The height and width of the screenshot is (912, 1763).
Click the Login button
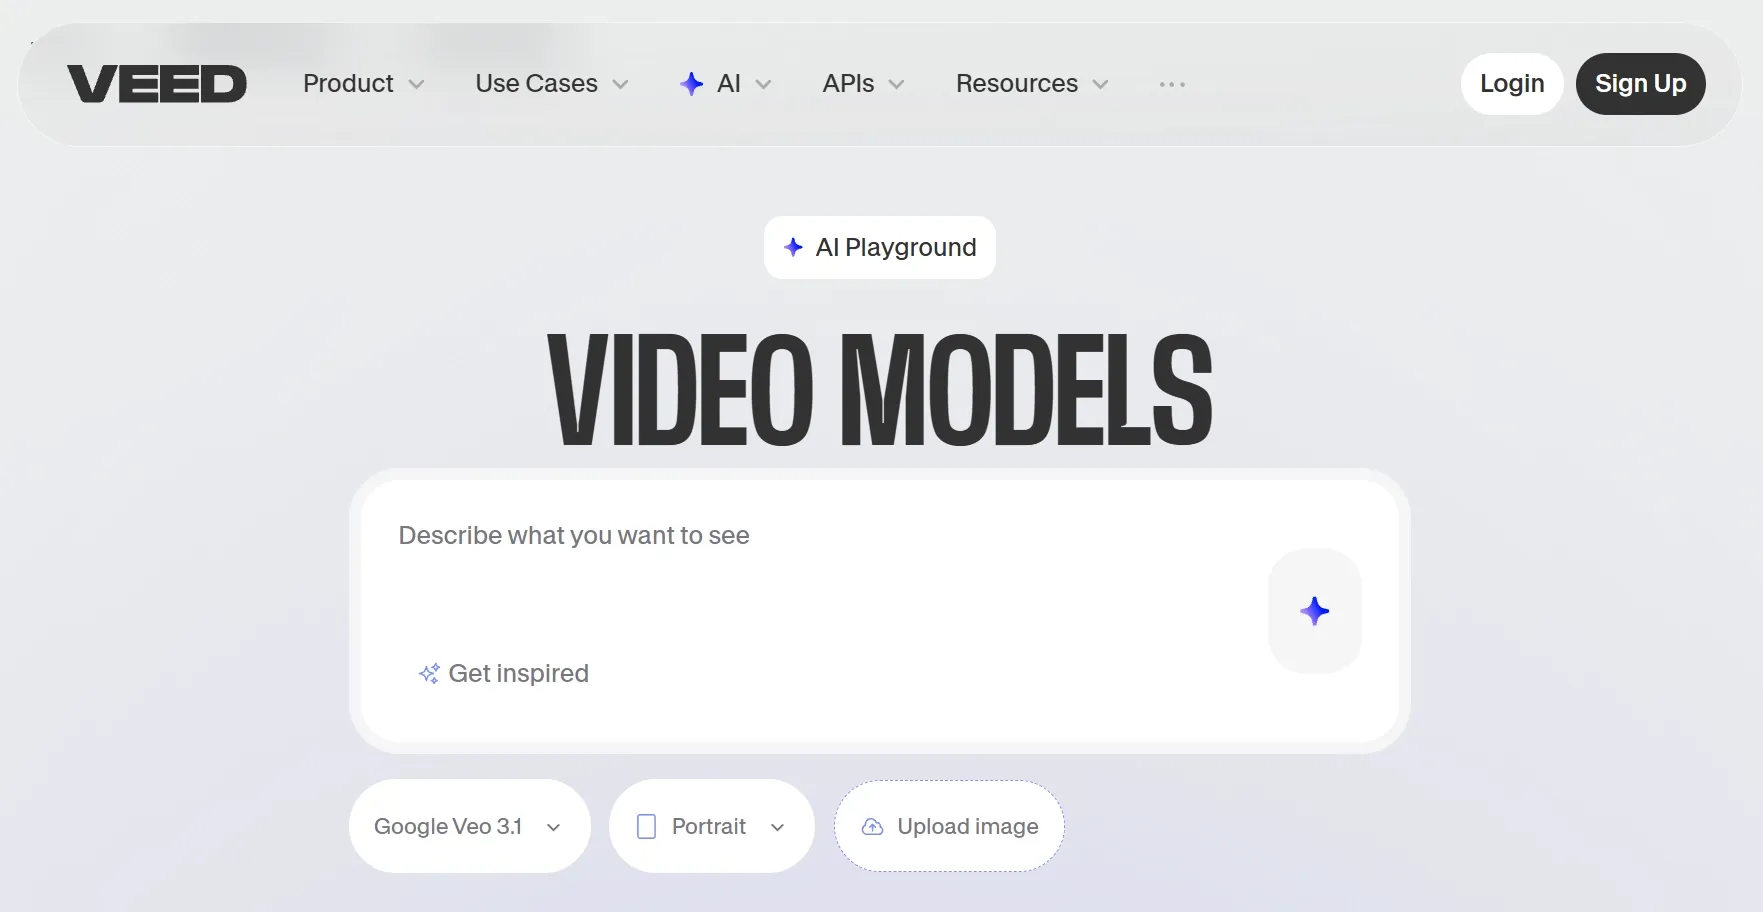(1512, 84)
